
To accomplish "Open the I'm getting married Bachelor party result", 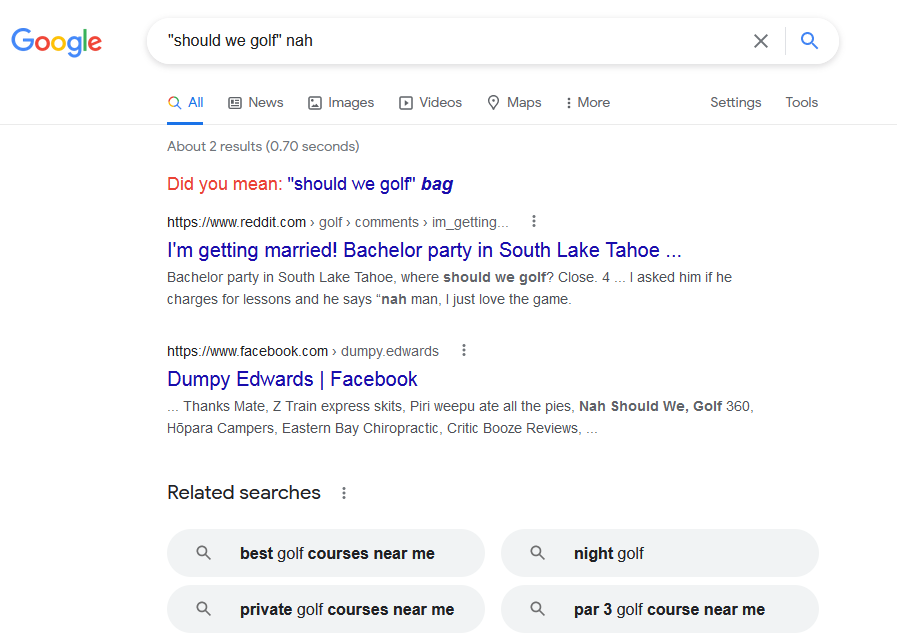I will [424, 251].
